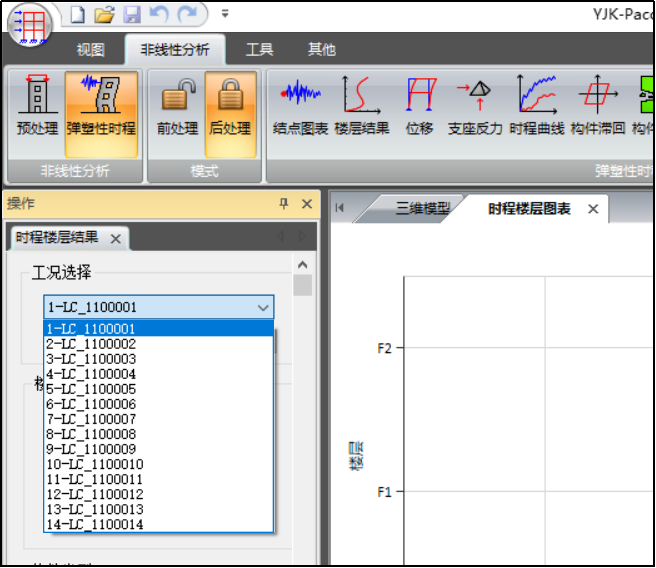Image resolution: width=656 pixels, height=568 pixels.
Task: Open 楼层结果 tool
Action: [362, 106]
